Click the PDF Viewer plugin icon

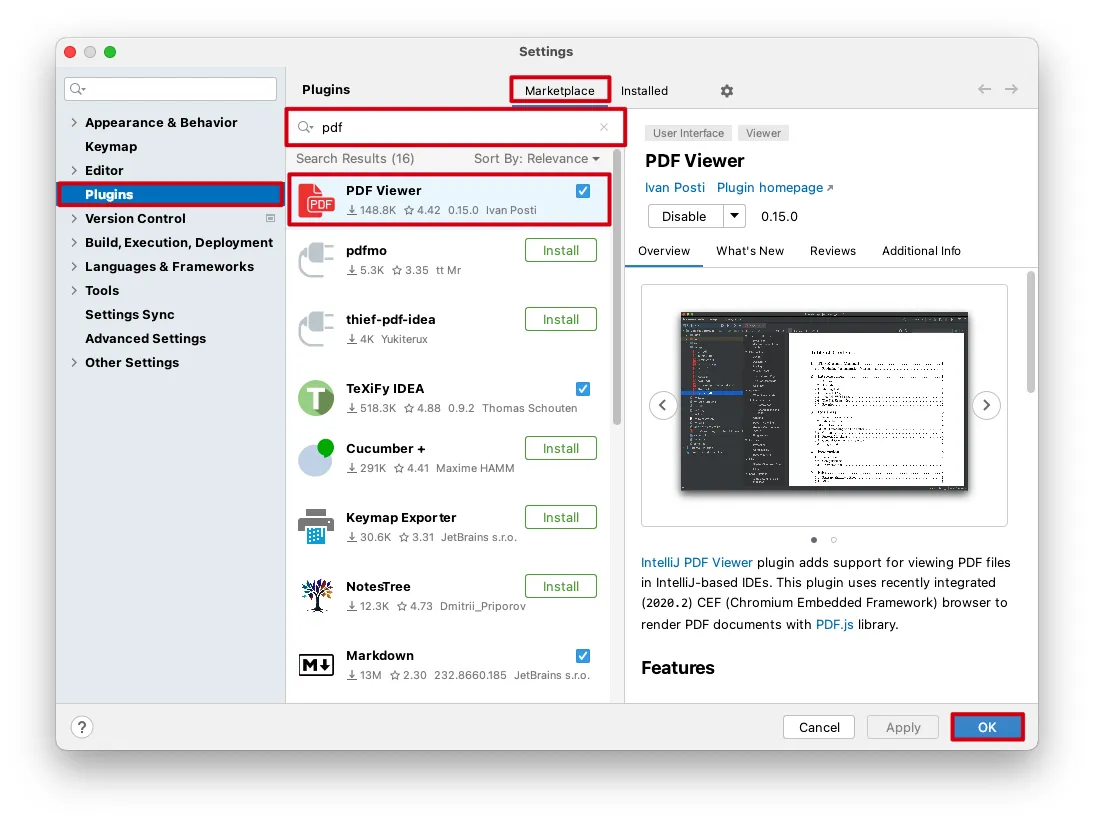coord(316,200)
